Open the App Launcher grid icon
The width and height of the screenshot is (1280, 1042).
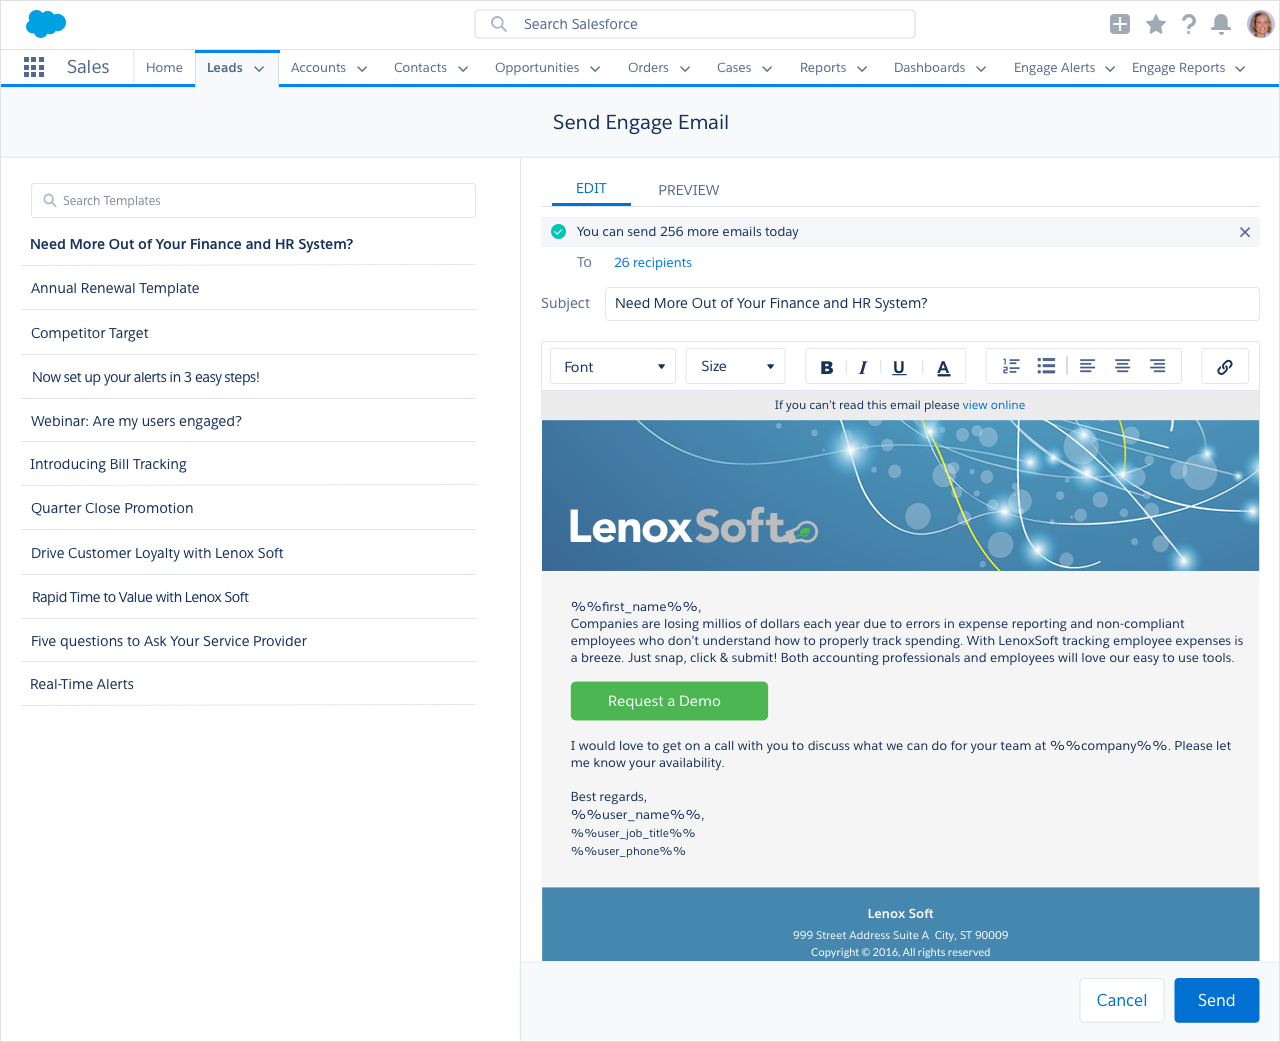(34, 67)
